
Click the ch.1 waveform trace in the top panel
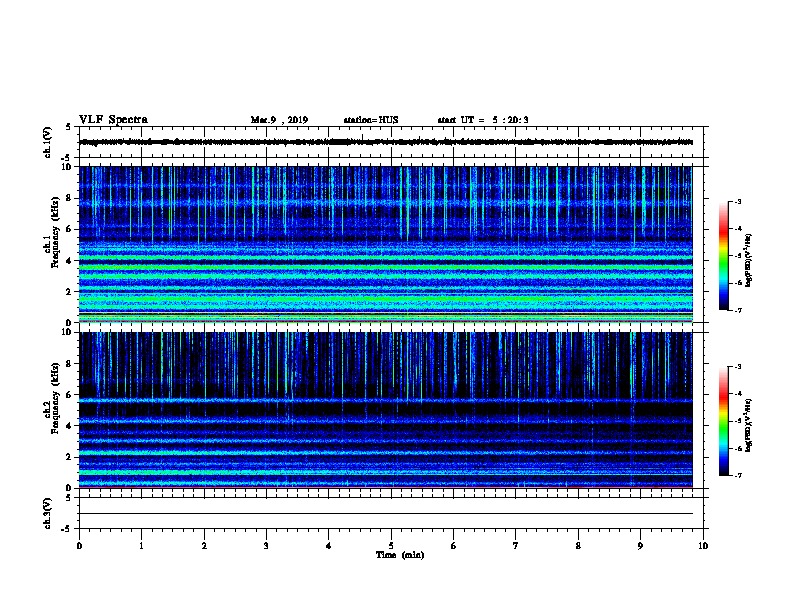point(386,142)
